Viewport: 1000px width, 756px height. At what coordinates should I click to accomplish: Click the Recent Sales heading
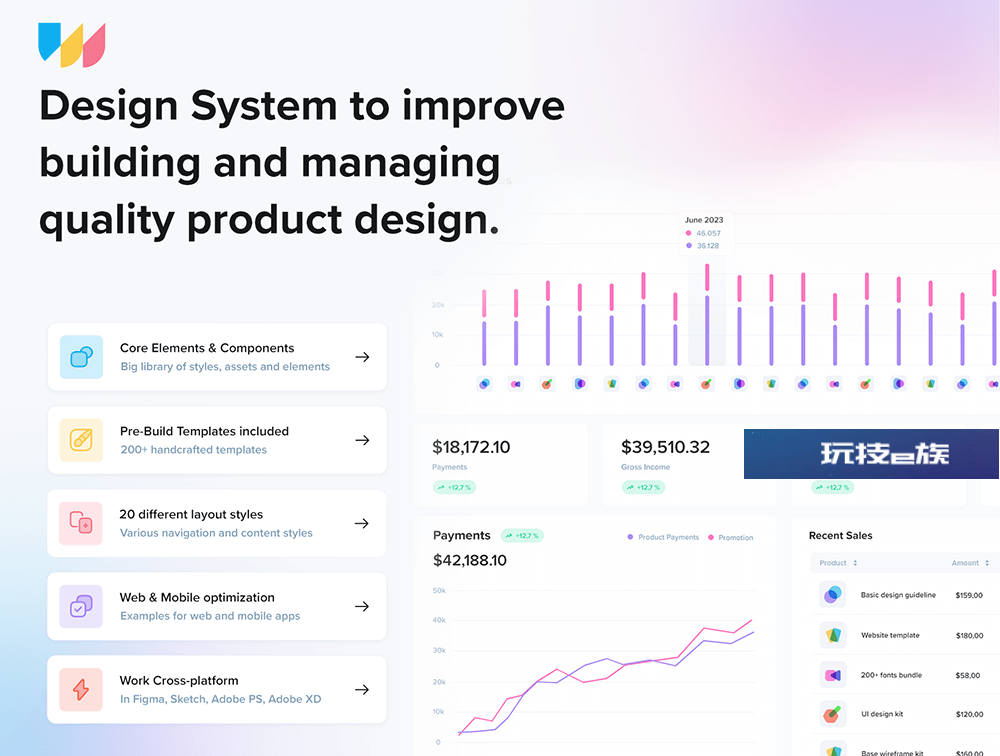(841, 535)
